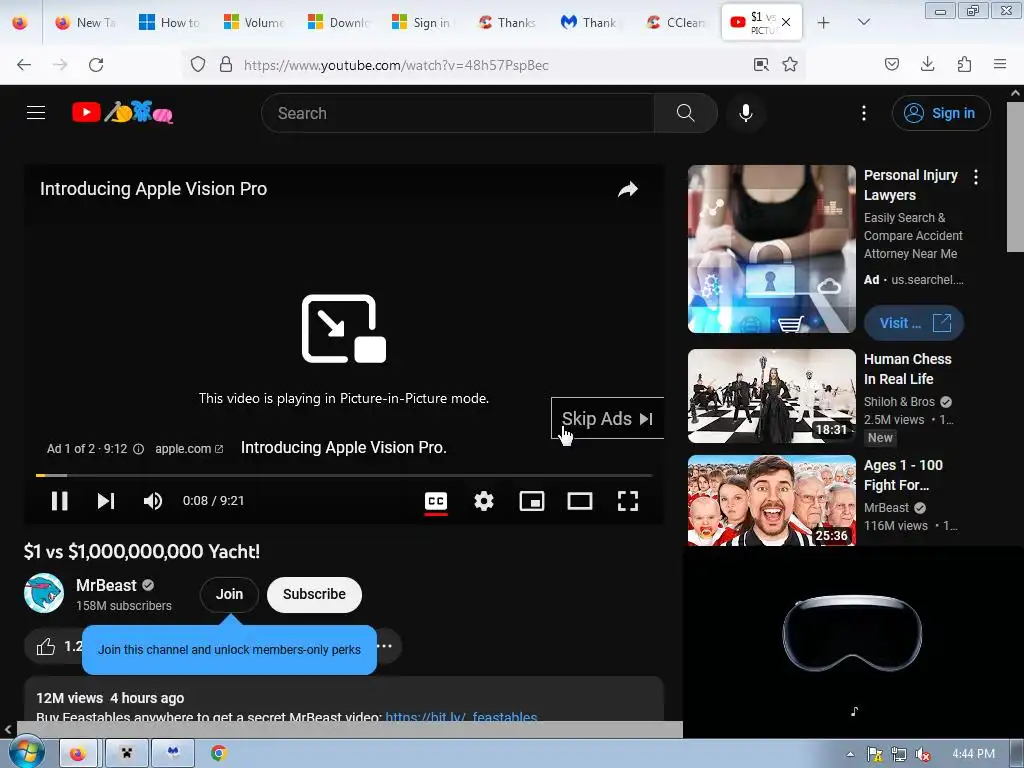Enter full screen mode in player
The height and width of the screenshot is (768, 1024).
pos(628,501)
